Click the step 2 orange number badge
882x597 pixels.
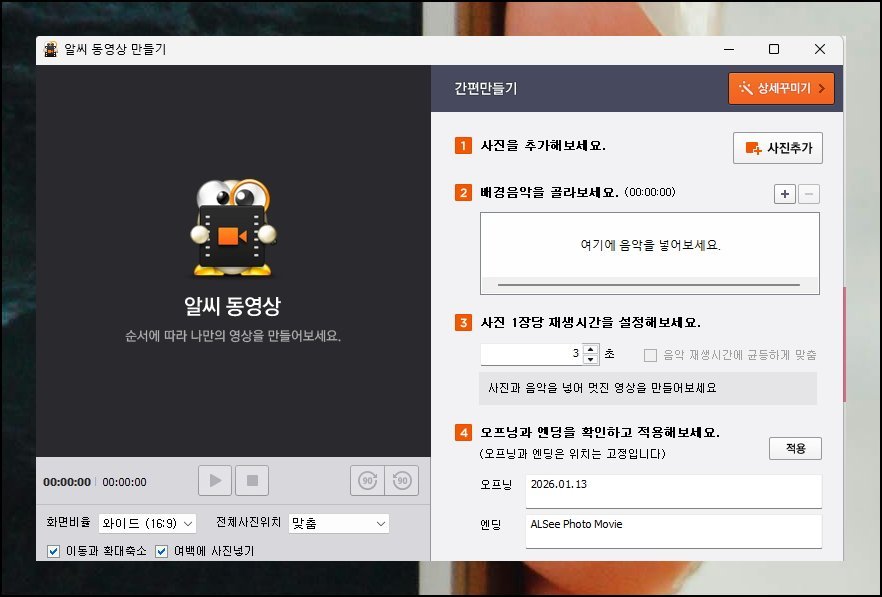463,192
